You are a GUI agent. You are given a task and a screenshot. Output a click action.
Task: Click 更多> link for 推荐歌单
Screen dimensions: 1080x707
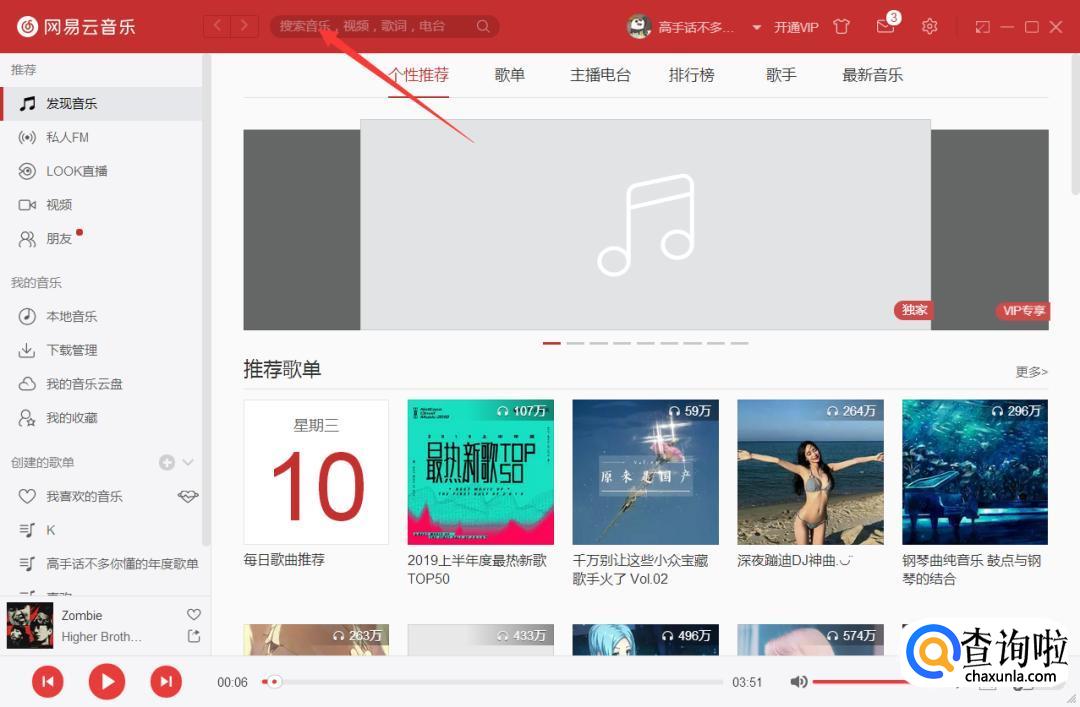point(1031,372)
